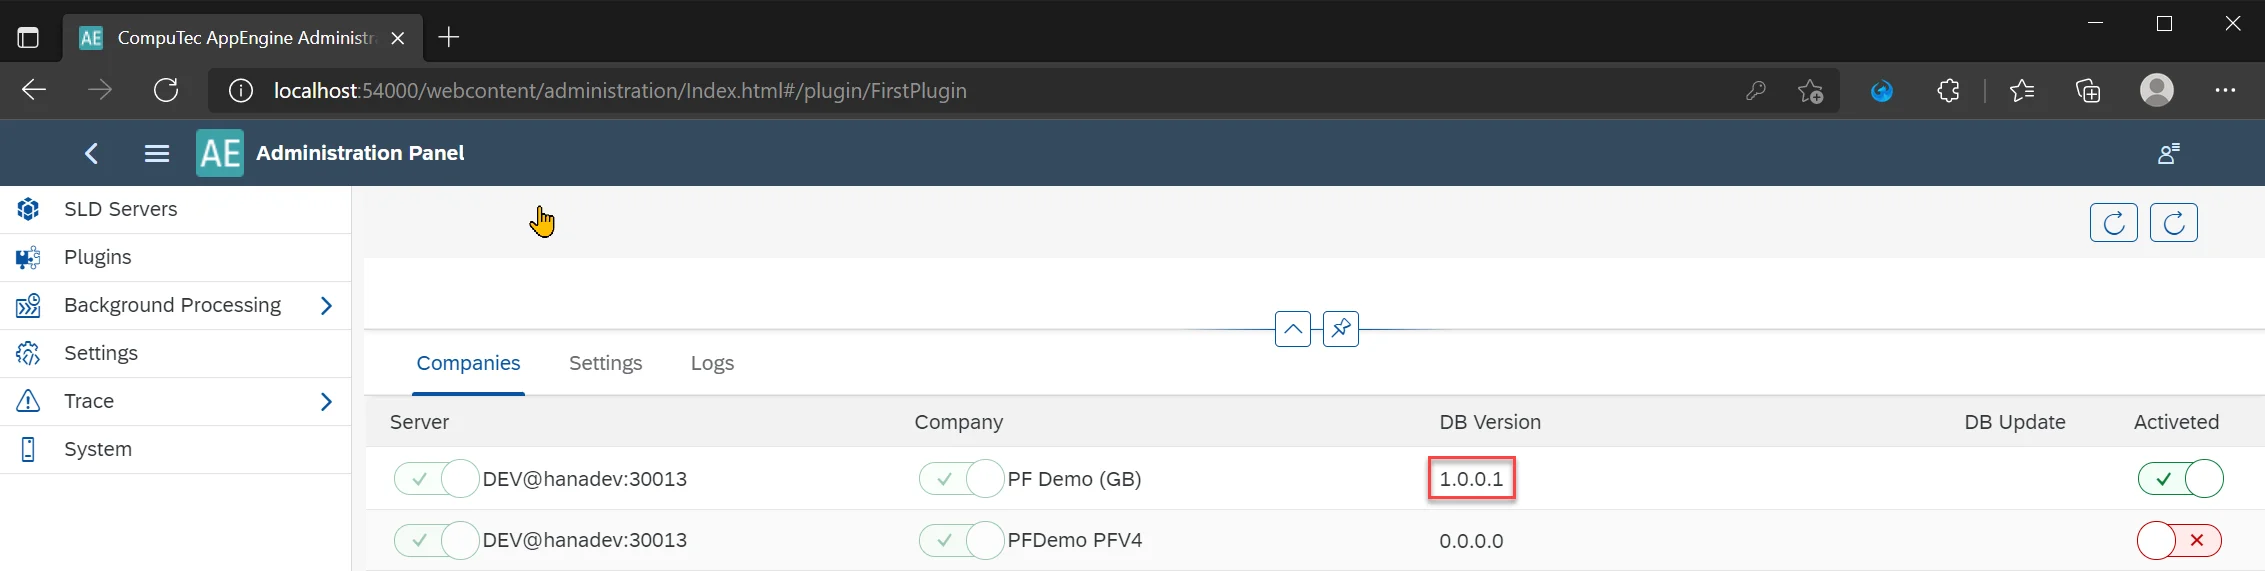Toggle Server switch in the PFDemo PFV4 row
Image resolution: width=2265 pixels, height=571 pixels.
pos(436,540)
